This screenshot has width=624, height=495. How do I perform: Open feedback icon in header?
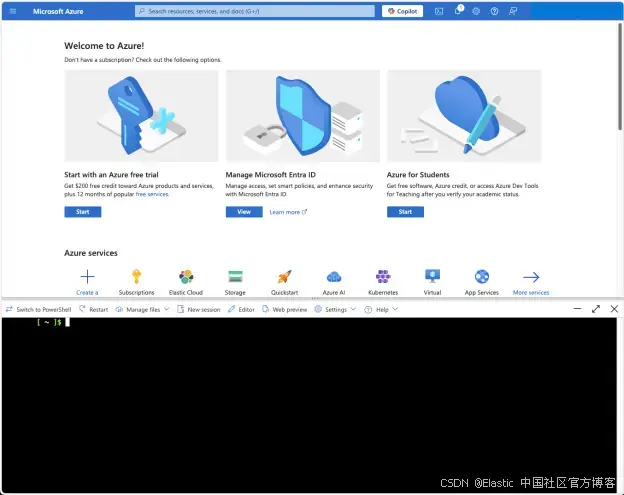[513, 11]
